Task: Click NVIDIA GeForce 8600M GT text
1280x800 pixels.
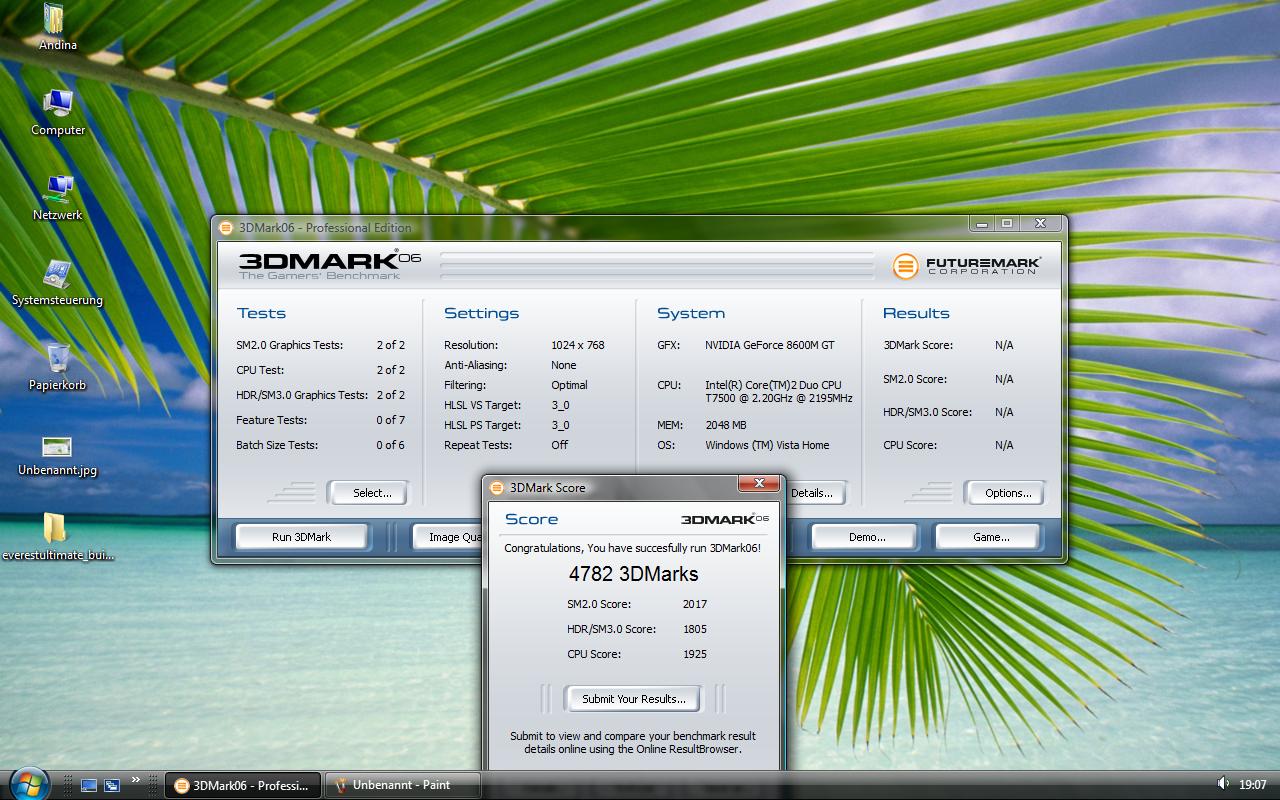Action: tap(770, 345)
